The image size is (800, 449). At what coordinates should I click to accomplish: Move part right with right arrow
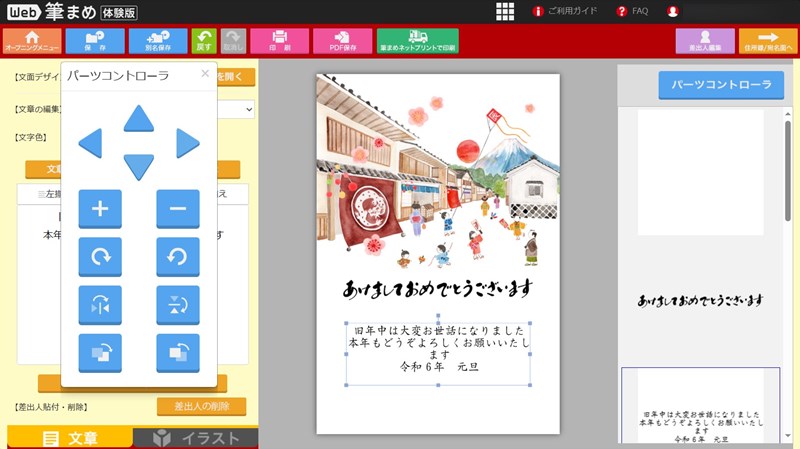tap(188, 143)
